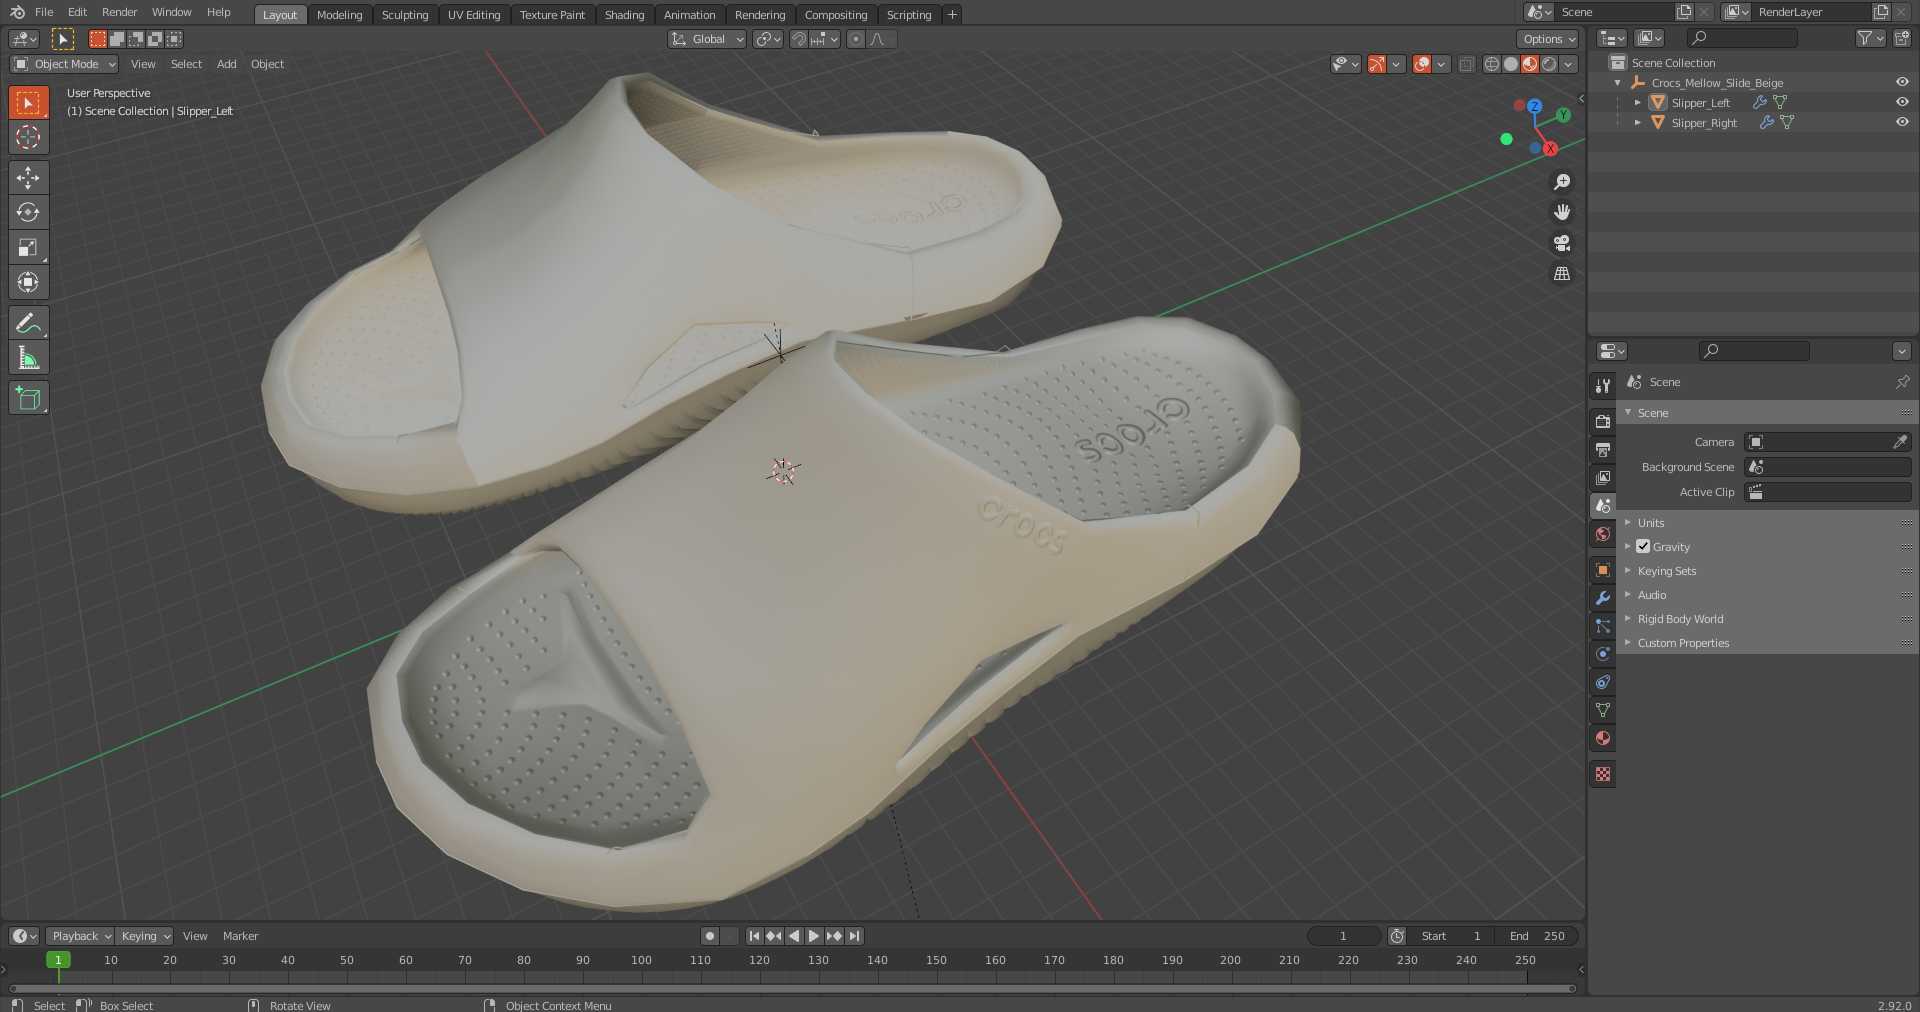Screen dimensions: 1920x1012
Task: Open the Material properties tab
Action: point(1603,737)
